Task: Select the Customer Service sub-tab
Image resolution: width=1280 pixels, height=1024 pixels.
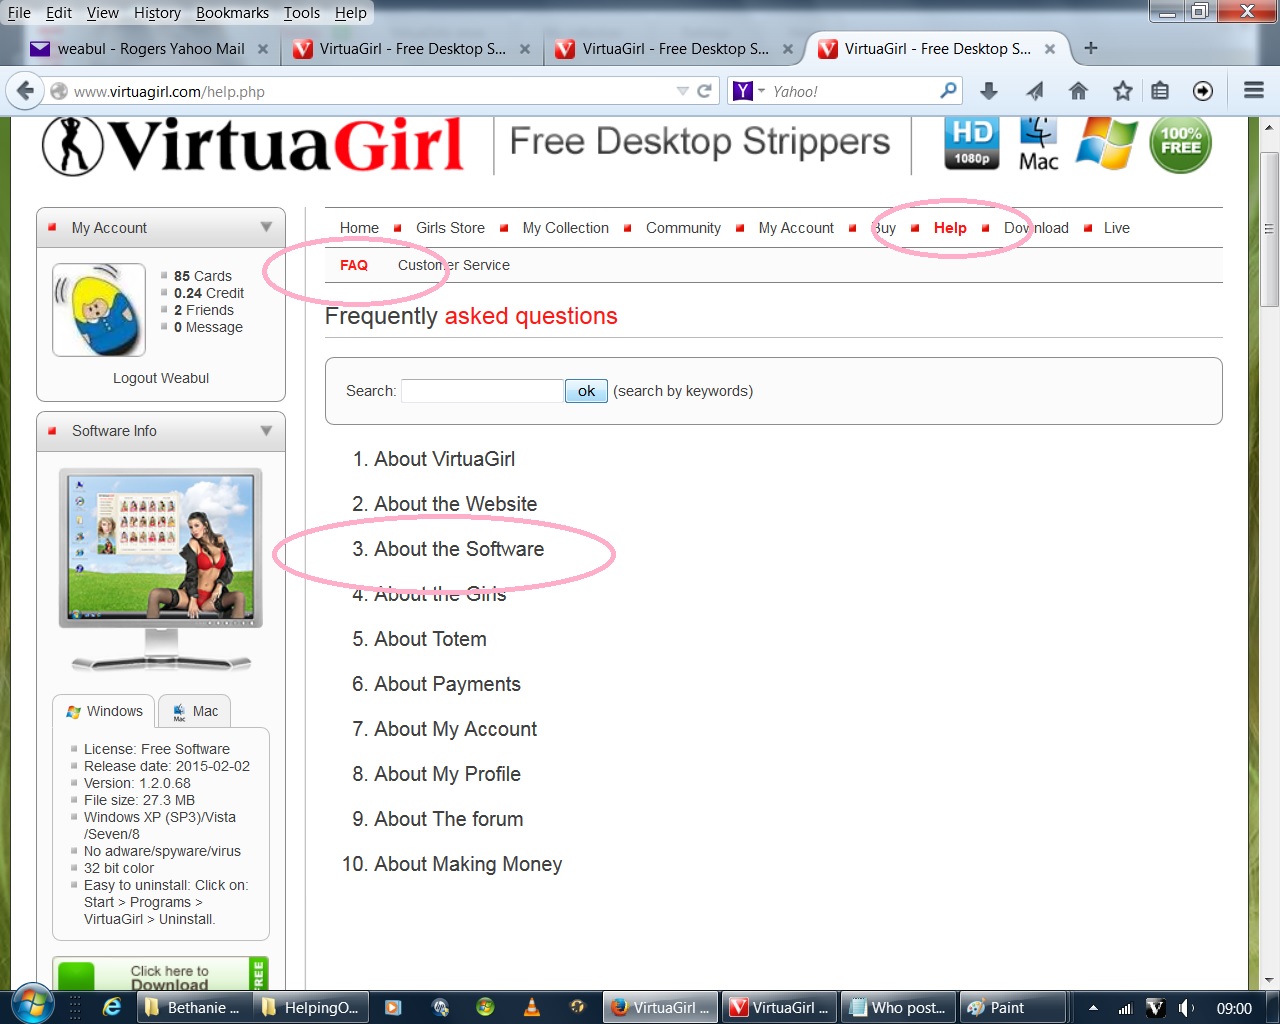Action: (453, 265)
